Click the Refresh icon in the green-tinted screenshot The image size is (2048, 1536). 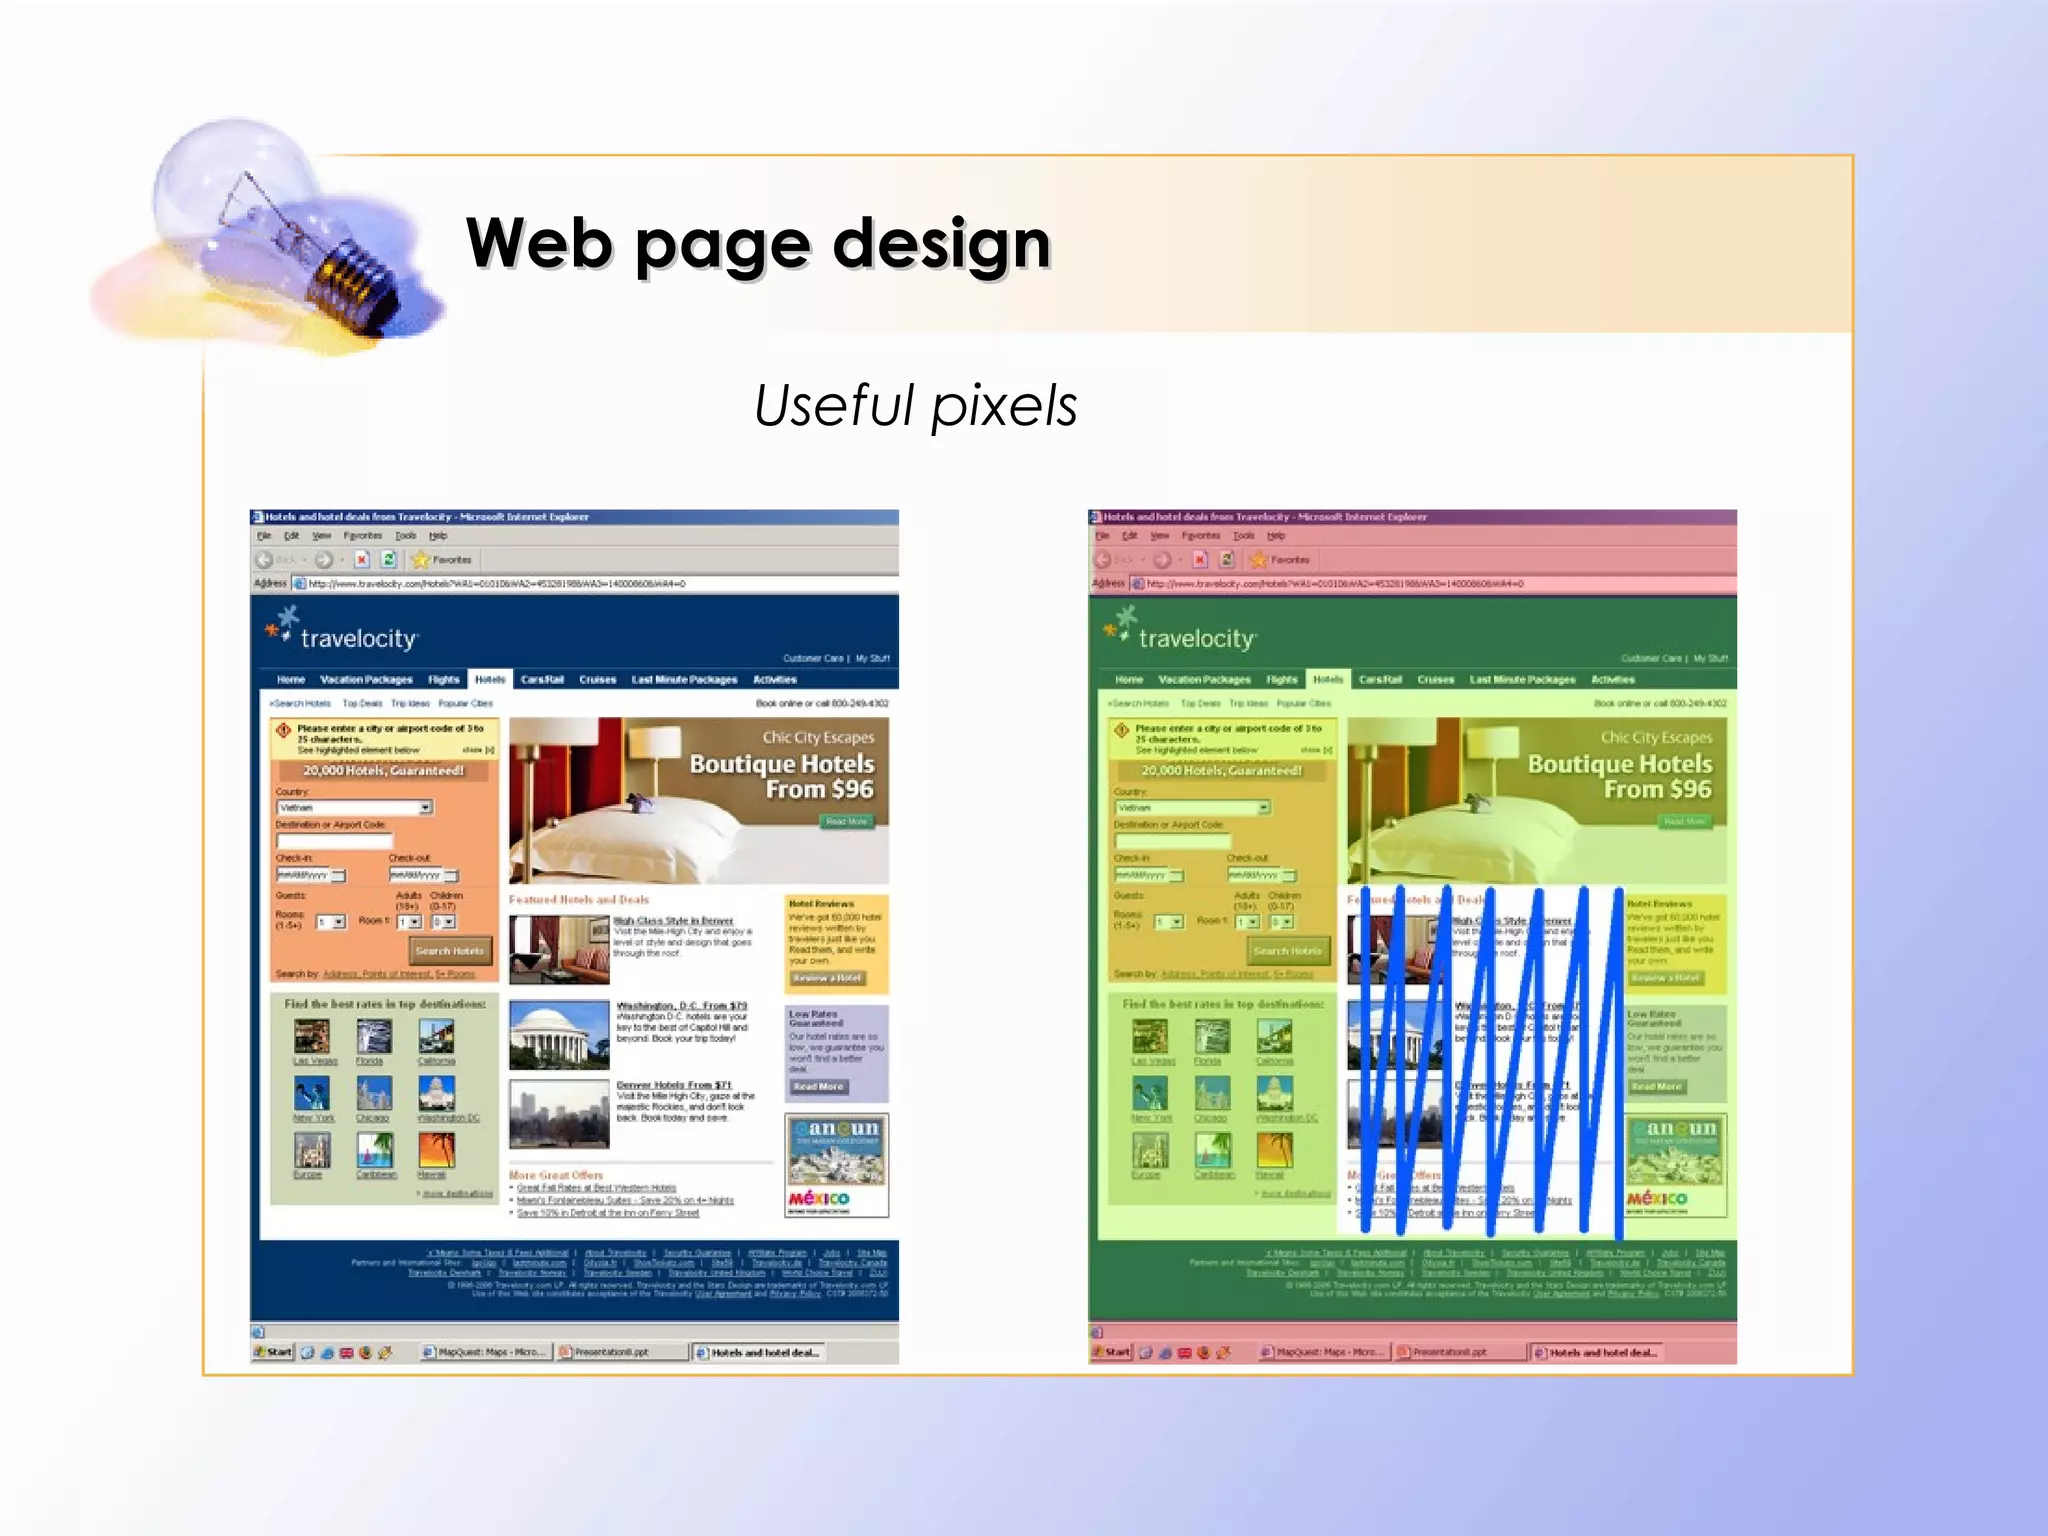pos(1227,560)
